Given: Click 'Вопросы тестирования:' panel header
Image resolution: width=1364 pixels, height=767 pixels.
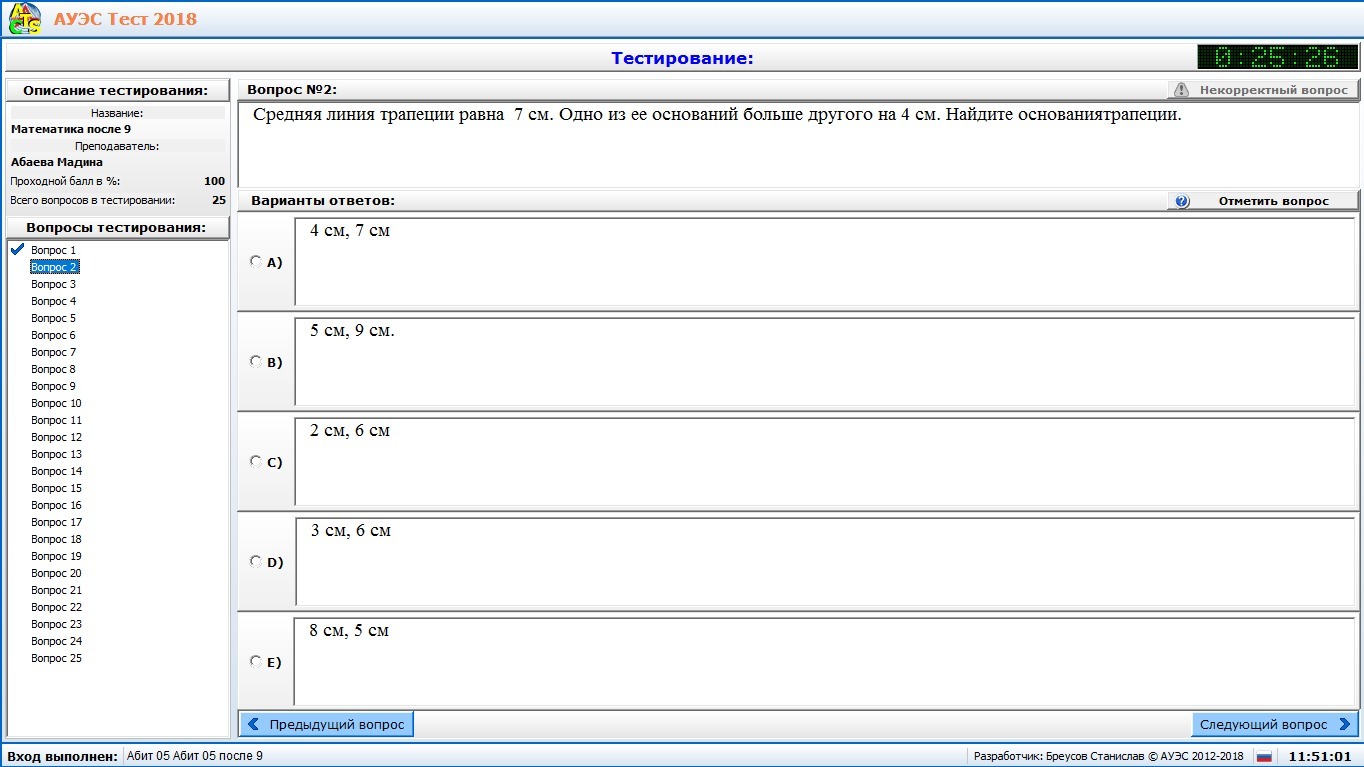Looking at the screenshot, I should [116, 228].
